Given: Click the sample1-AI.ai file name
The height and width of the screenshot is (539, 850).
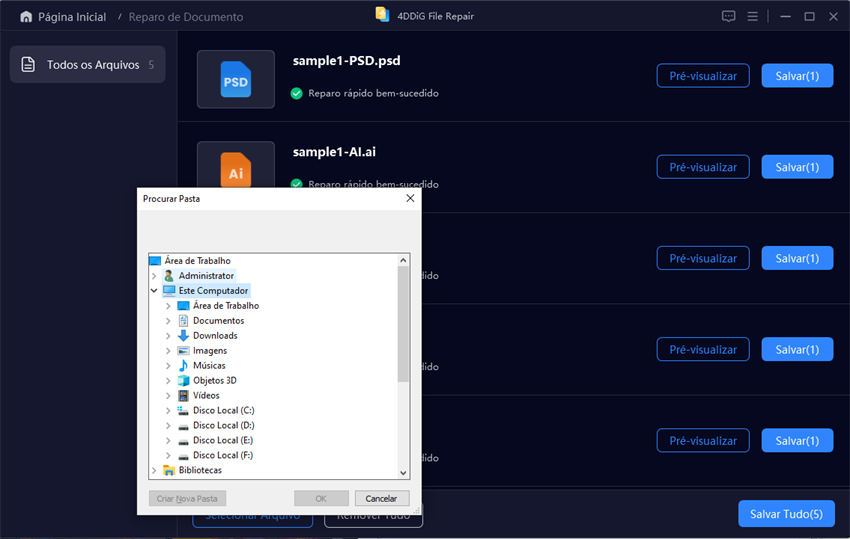Looking at the screenshot, I should [x=334, y=152].
